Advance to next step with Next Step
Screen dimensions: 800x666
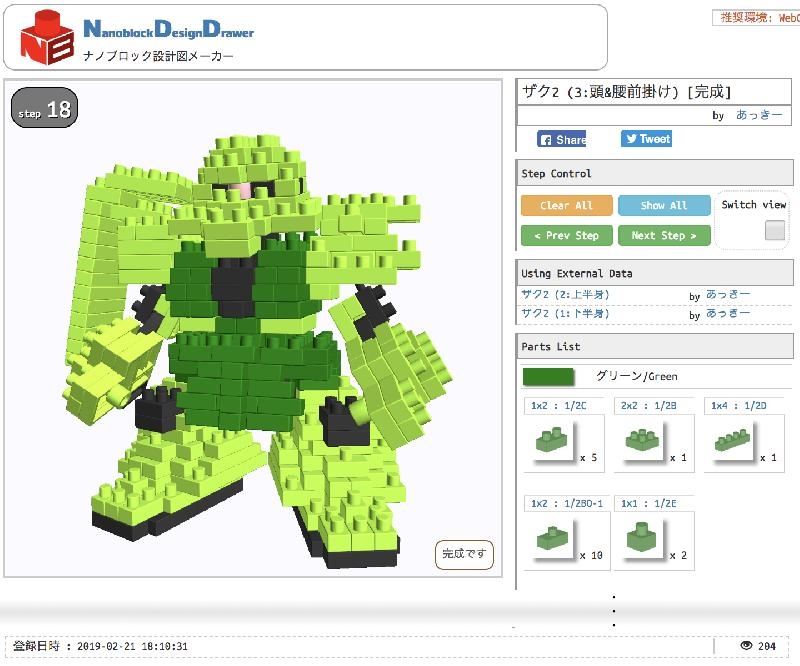664,235
